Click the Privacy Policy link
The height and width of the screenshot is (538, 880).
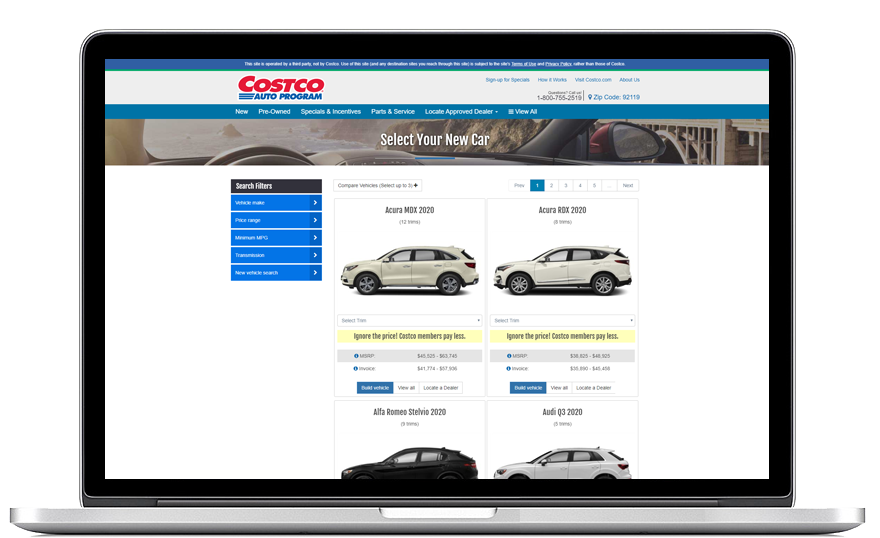coord(558,64)
